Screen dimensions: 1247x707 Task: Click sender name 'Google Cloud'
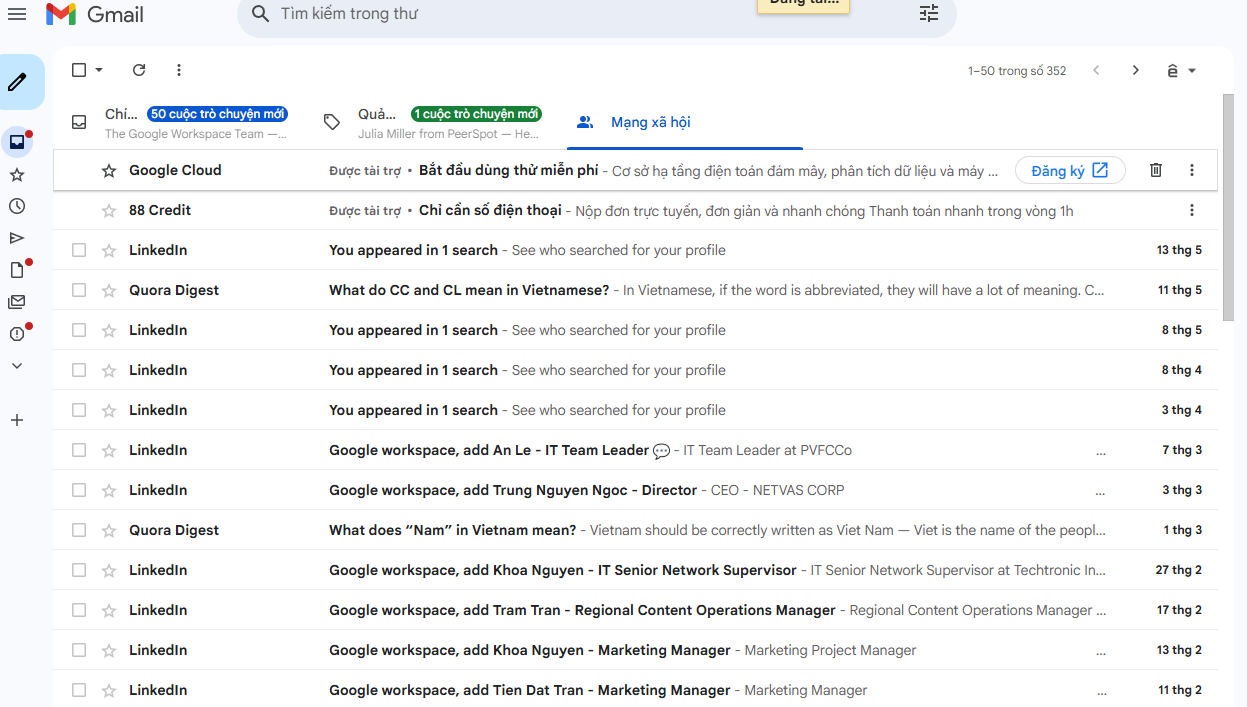175,170
